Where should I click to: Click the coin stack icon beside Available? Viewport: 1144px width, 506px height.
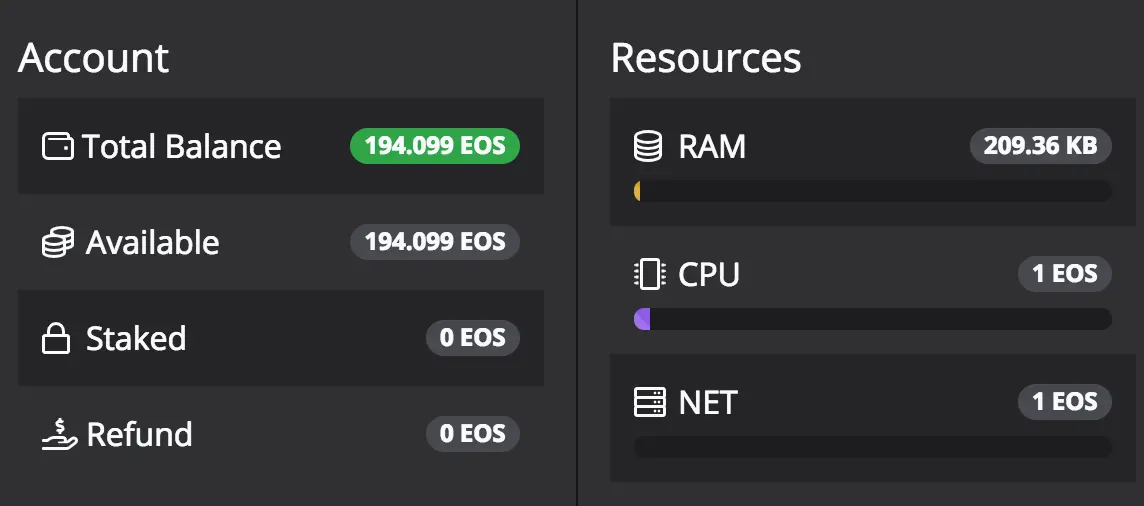[x=58, y=243]
